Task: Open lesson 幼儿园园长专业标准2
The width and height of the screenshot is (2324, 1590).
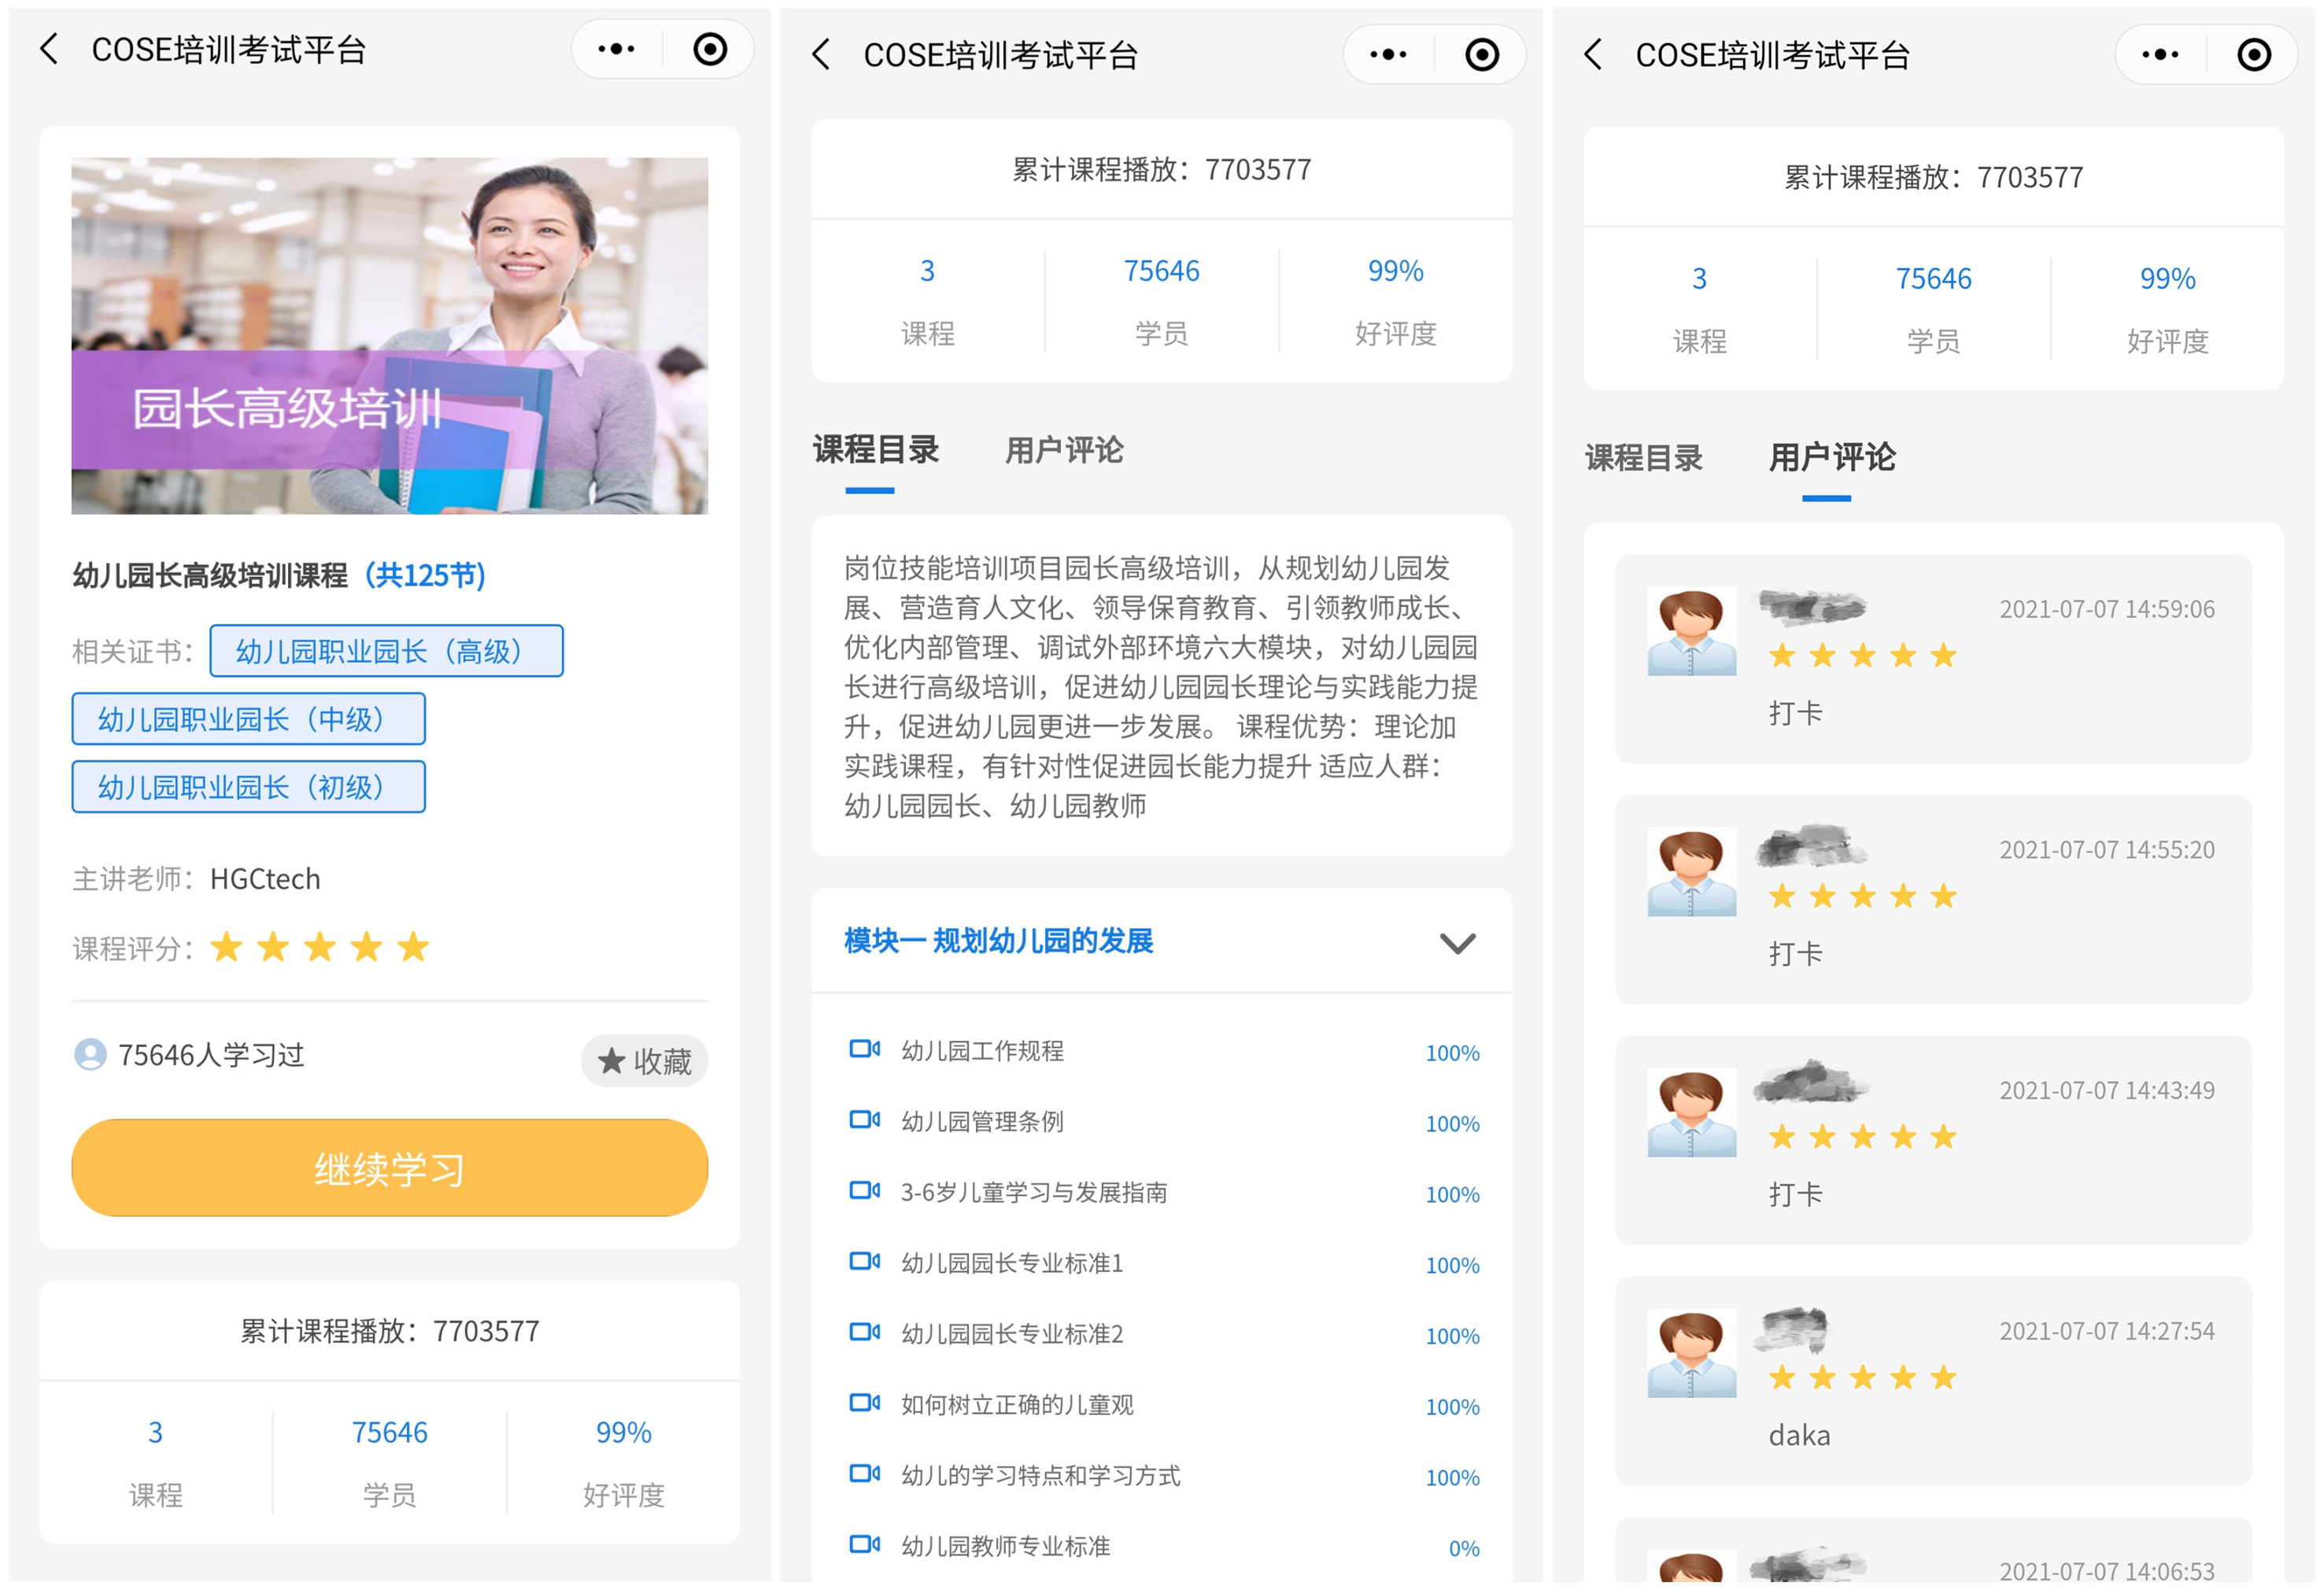Action: point(1161,1334)
